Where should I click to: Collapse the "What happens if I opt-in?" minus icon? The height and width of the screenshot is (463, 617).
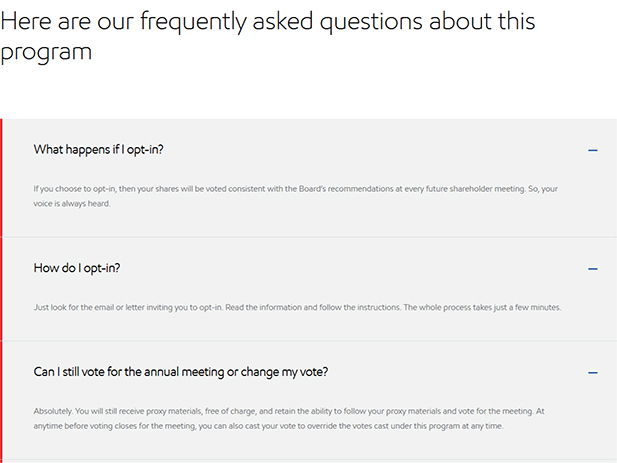coord(592,150)
